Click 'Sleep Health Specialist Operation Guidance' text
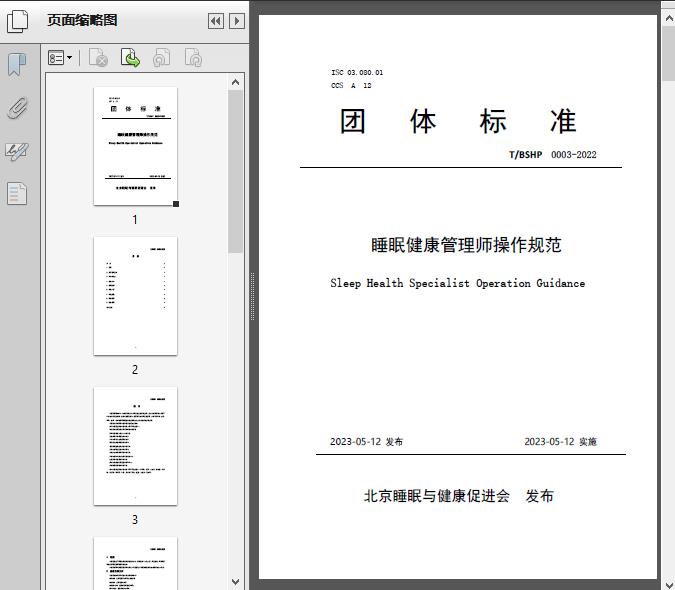This screenshot has height=590, width=675. [x=458, y=283]
